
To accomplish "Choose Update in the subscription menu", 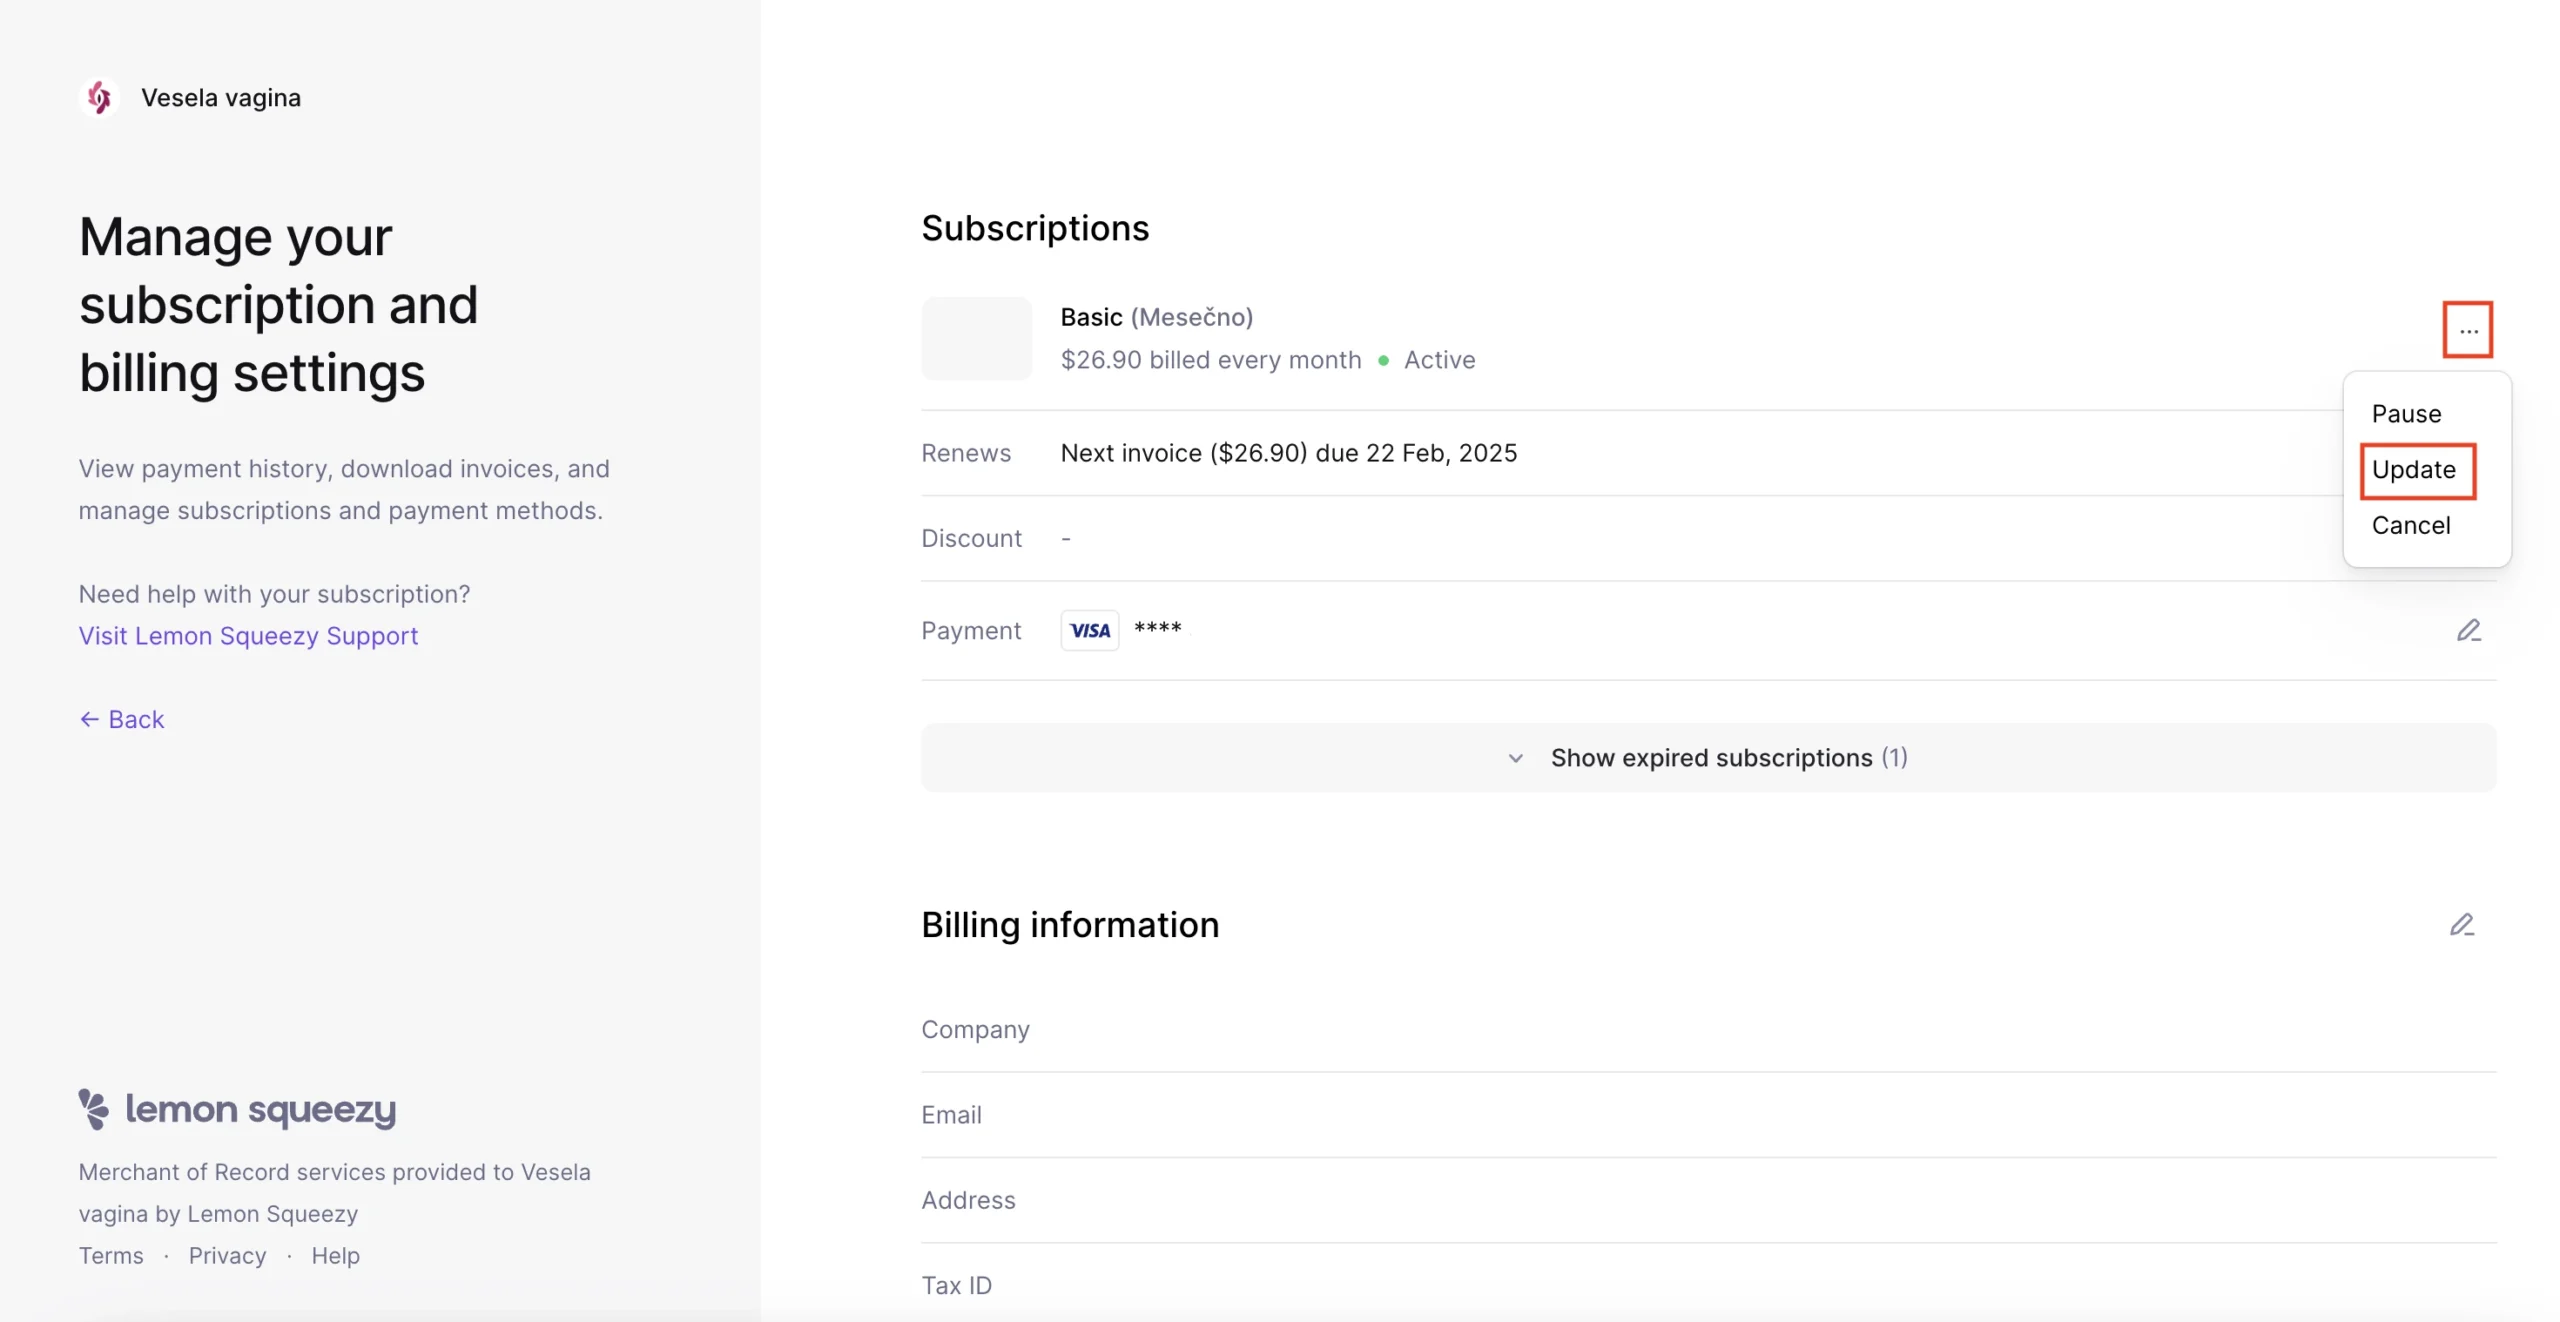I will pyautogui.click(x=2413, y=469).
